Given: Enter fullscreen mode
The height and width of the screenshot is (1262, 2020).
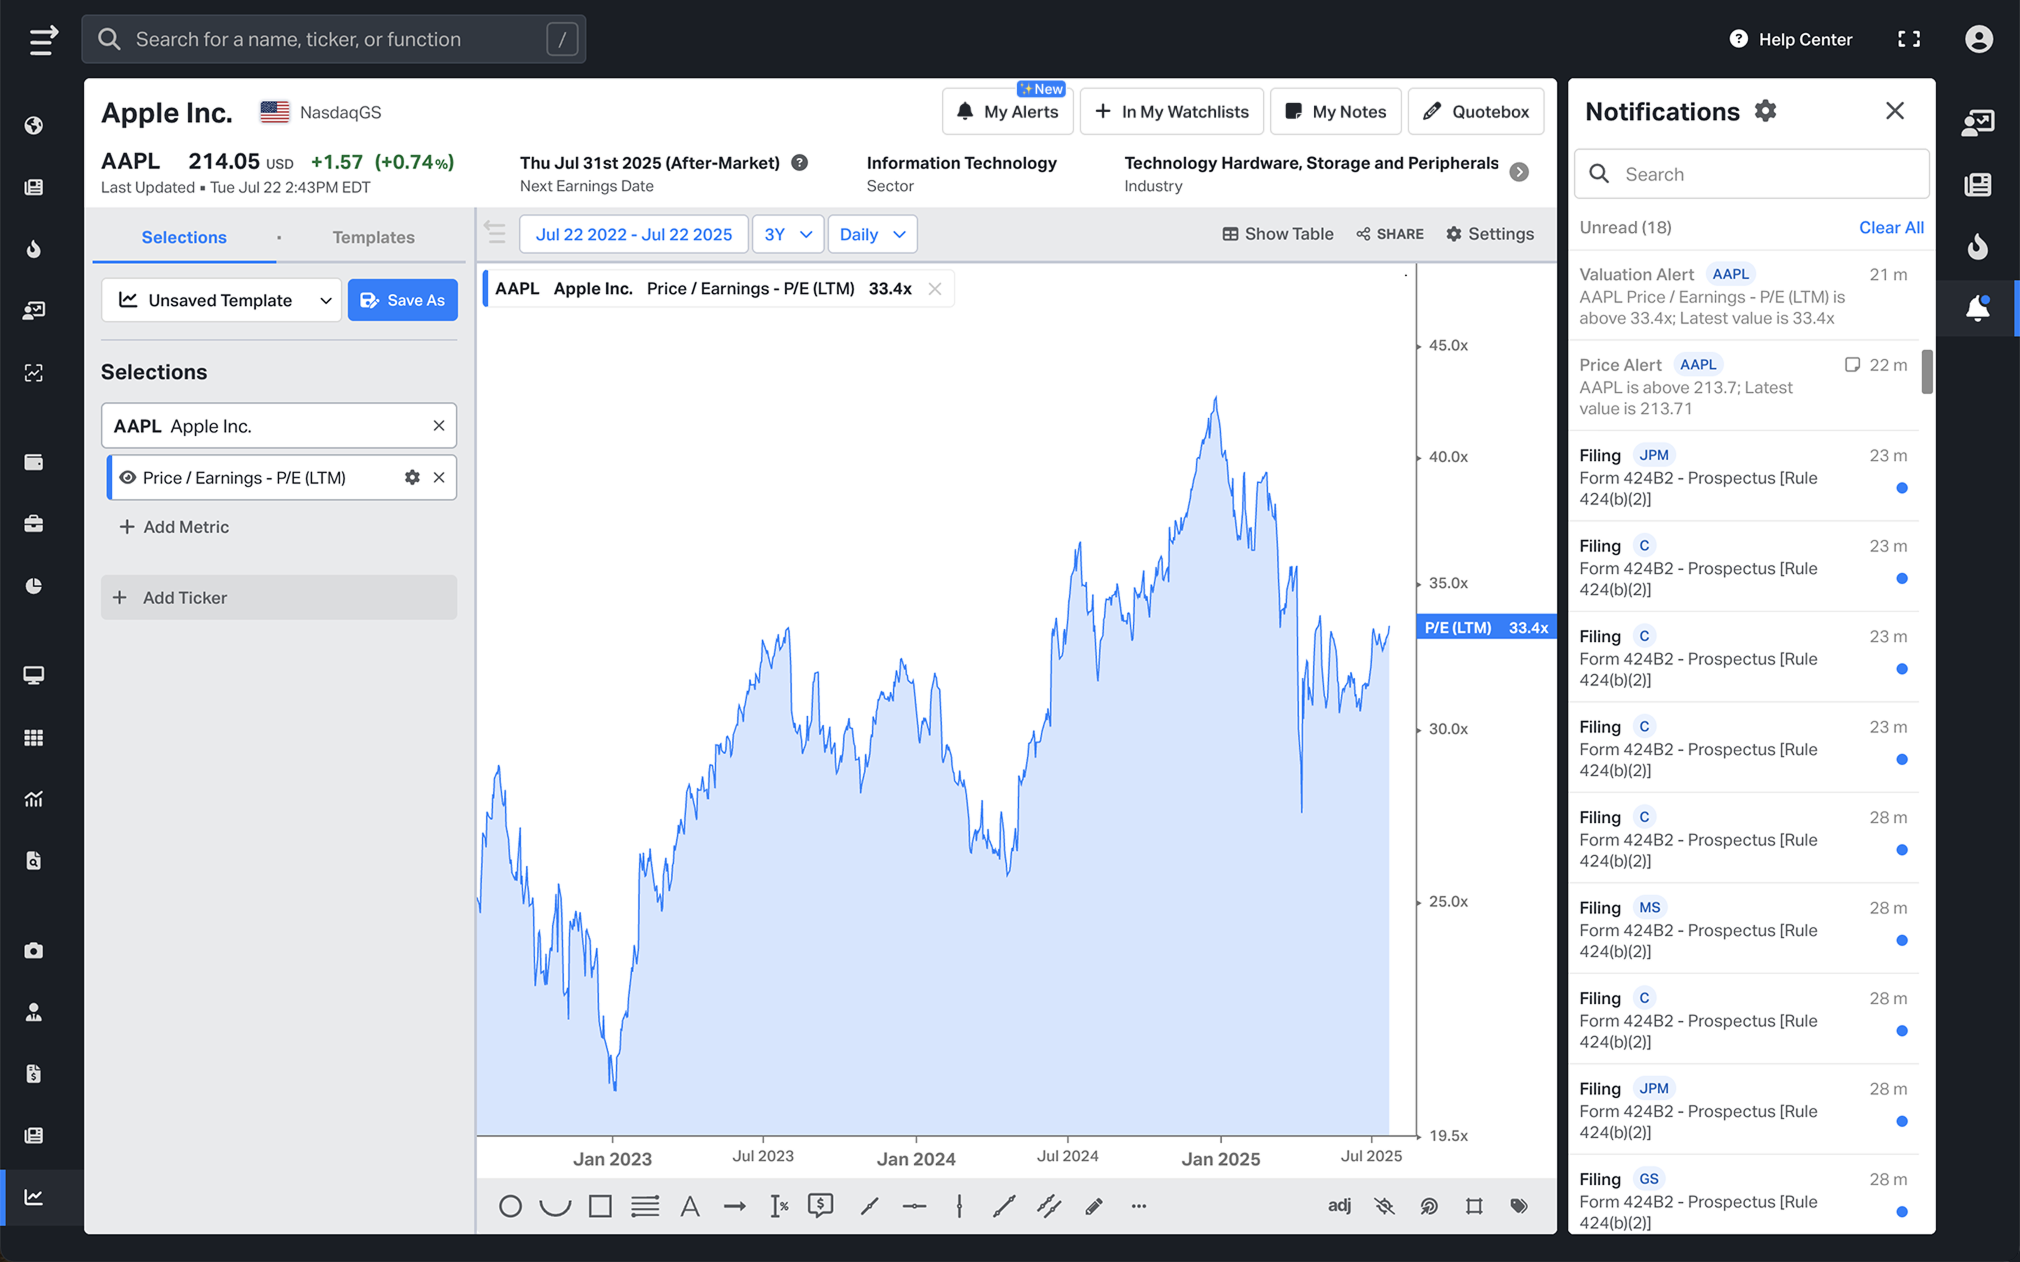Looking at the screenshot, I should coord(1909,39).
